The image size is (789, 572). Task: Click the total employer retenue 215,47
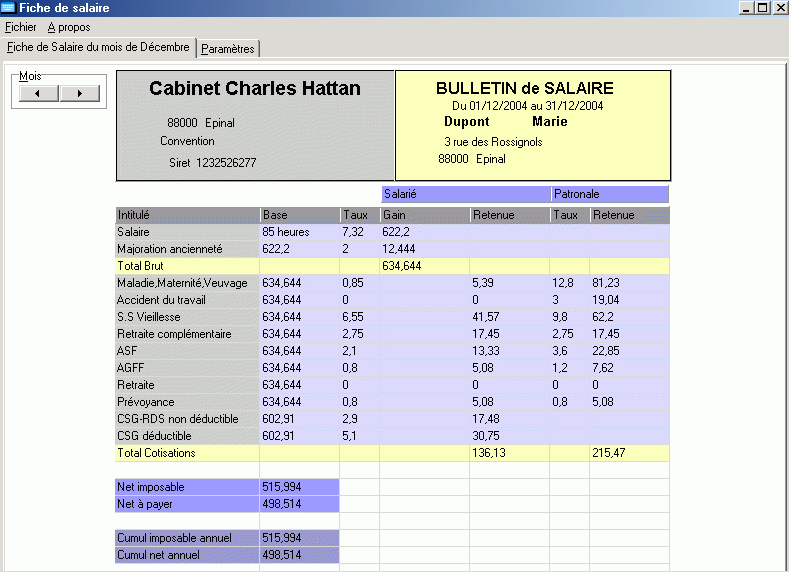pos(629,453)
